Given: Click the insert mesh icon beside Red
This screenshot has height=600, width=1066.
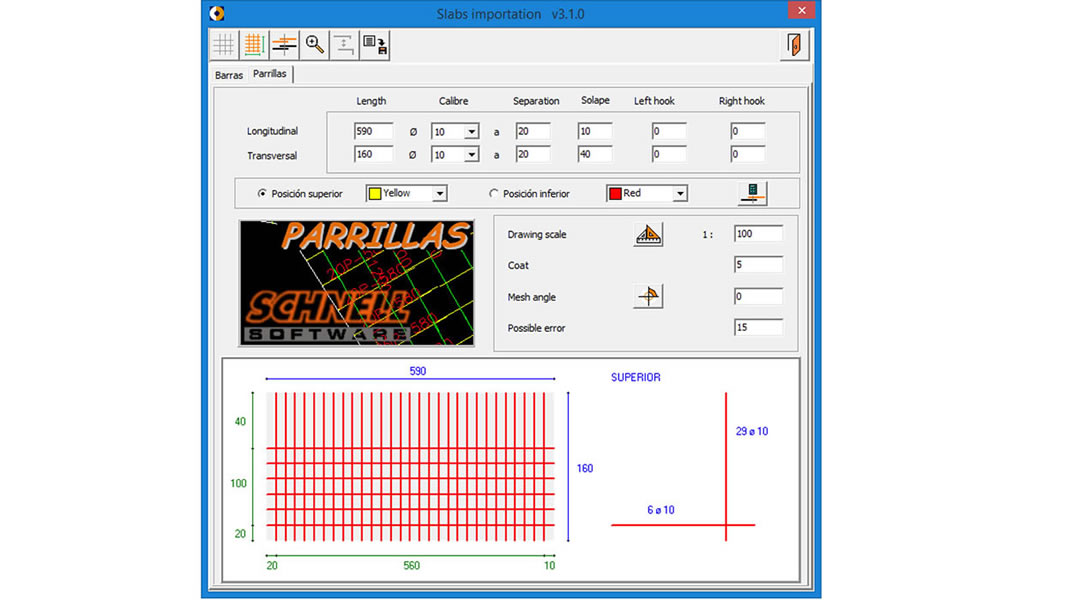Looking at the screenshot, I should pos(752,193).
